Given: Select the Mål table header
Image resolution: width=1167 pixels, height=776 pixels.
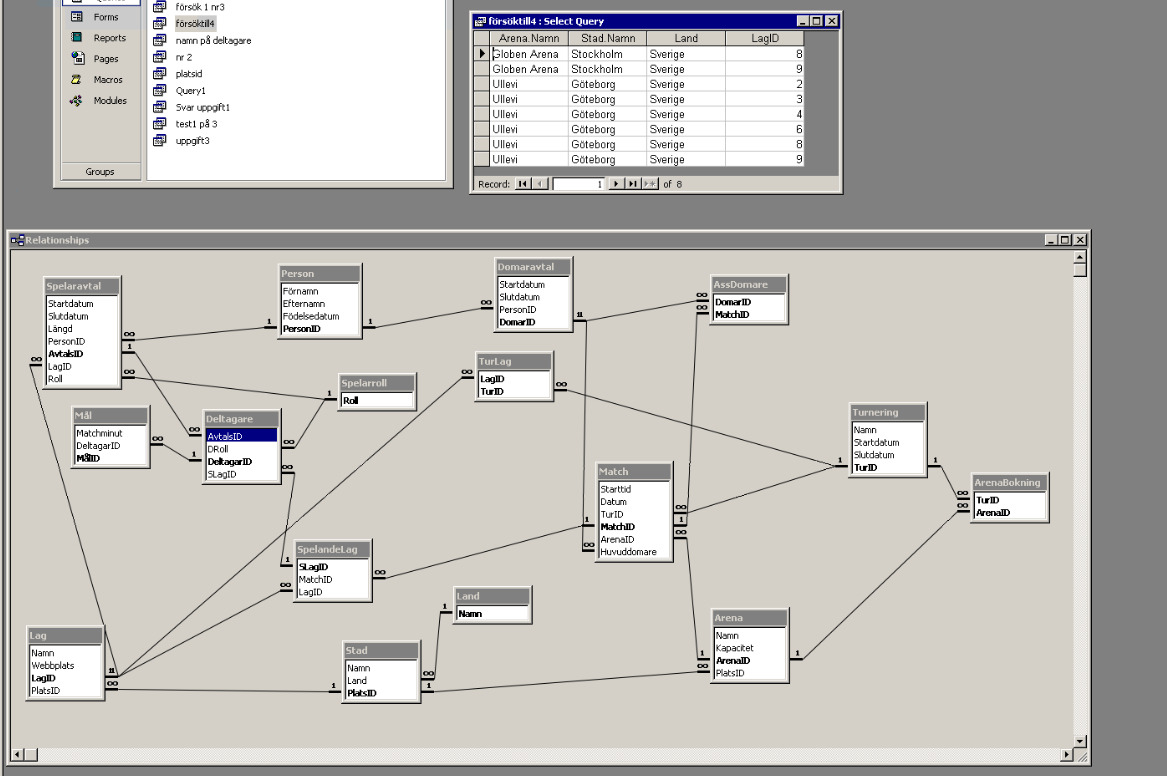Looking at the screenshot, I should (110, 415).
